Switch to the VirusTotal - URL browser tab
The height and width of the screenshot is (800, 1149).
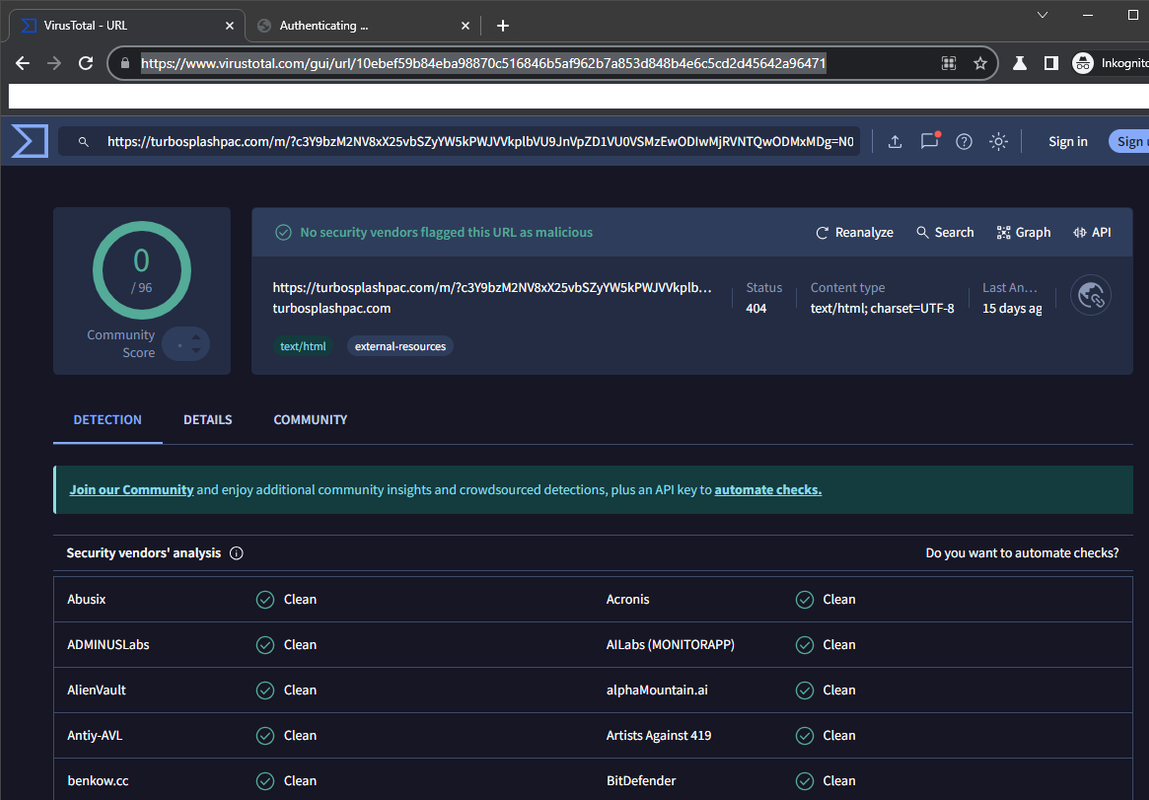click(x=128, y=26)
